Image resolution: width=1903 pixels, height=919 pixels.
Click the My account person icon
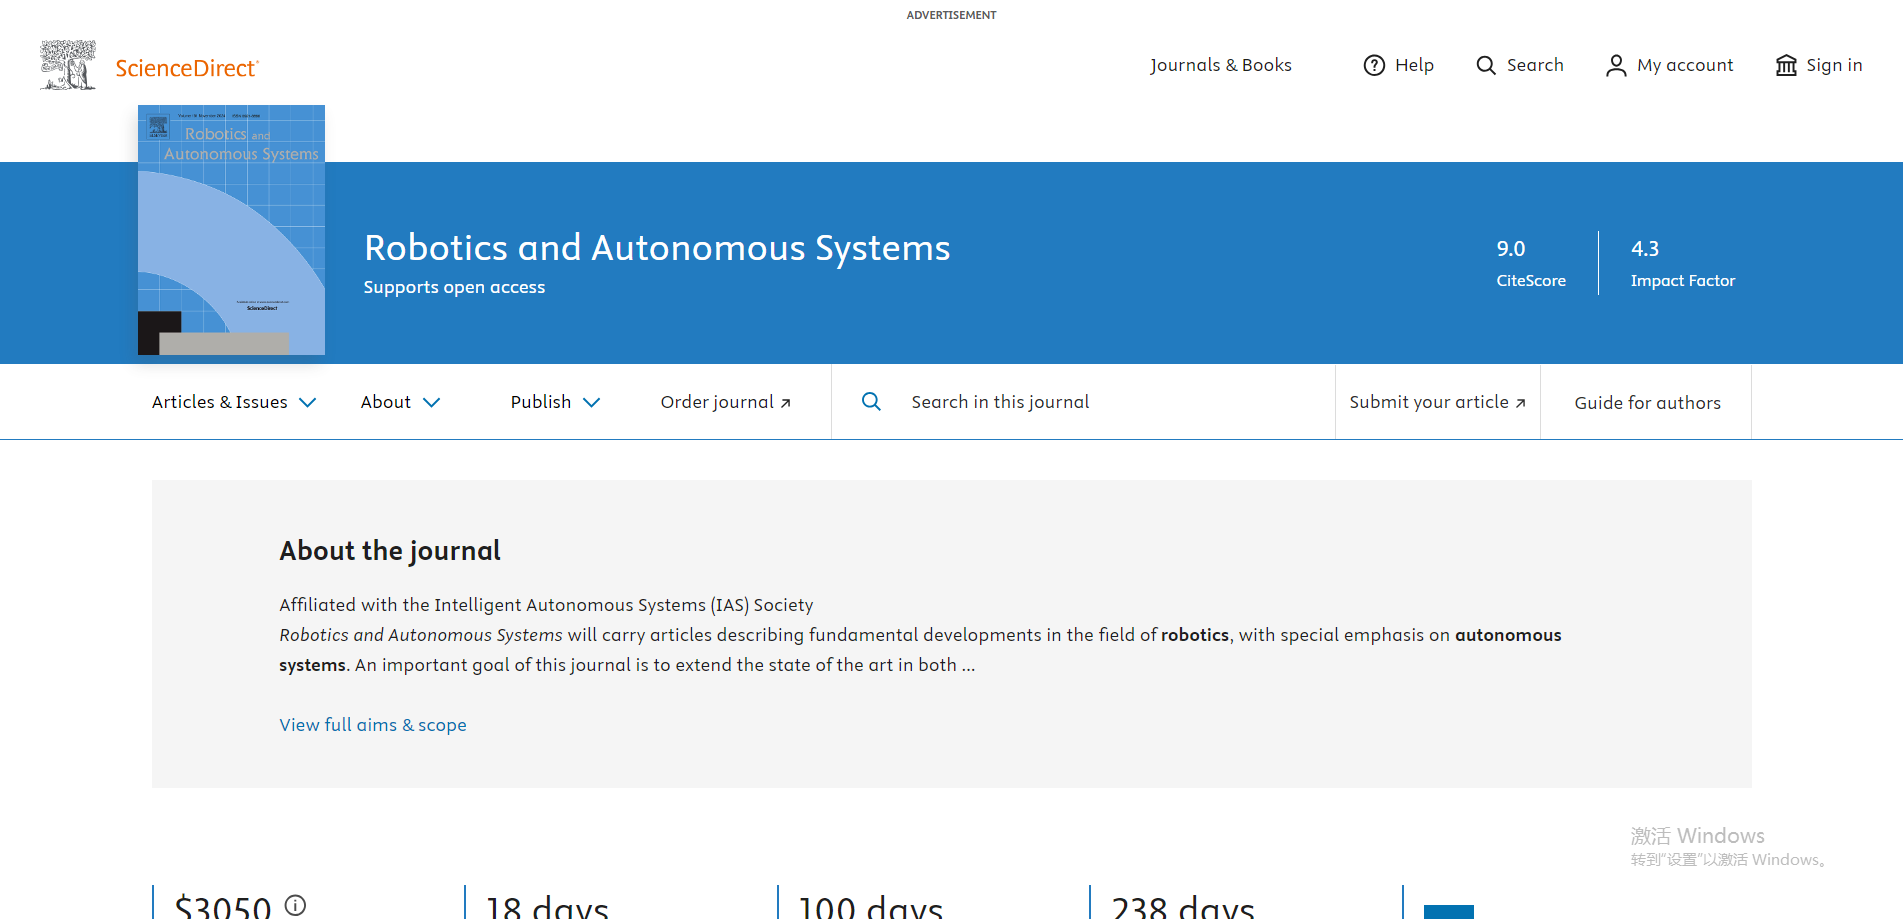click(1616, 65)
